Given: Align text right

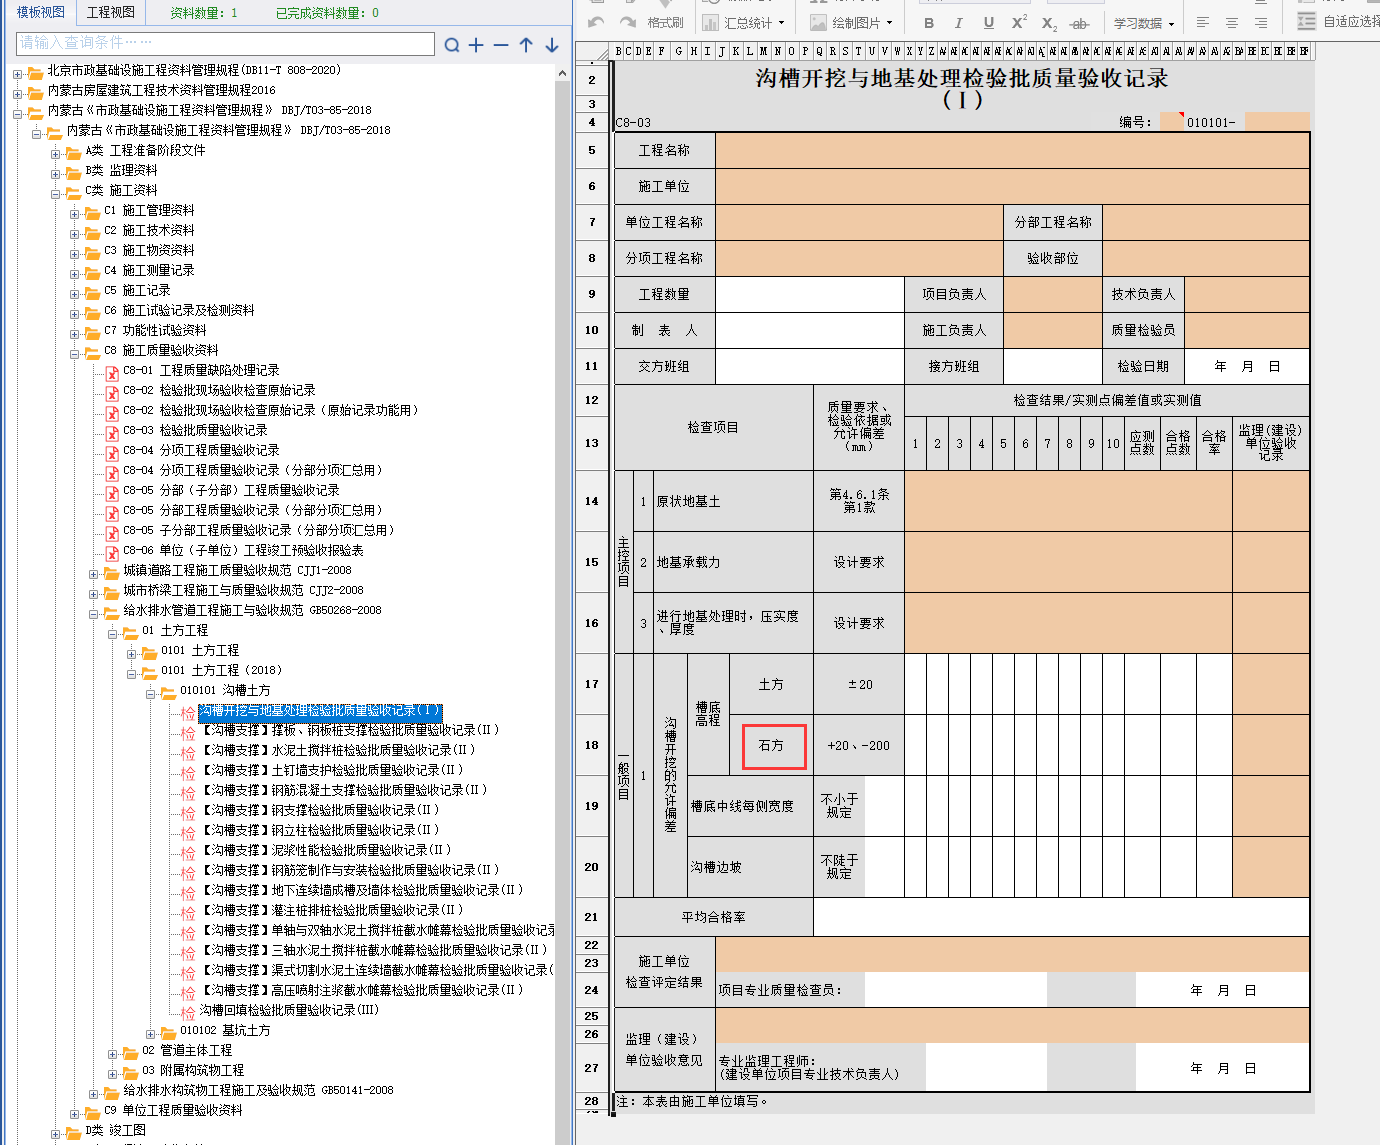Looking at the screenshot, I should coord(1261,22).
